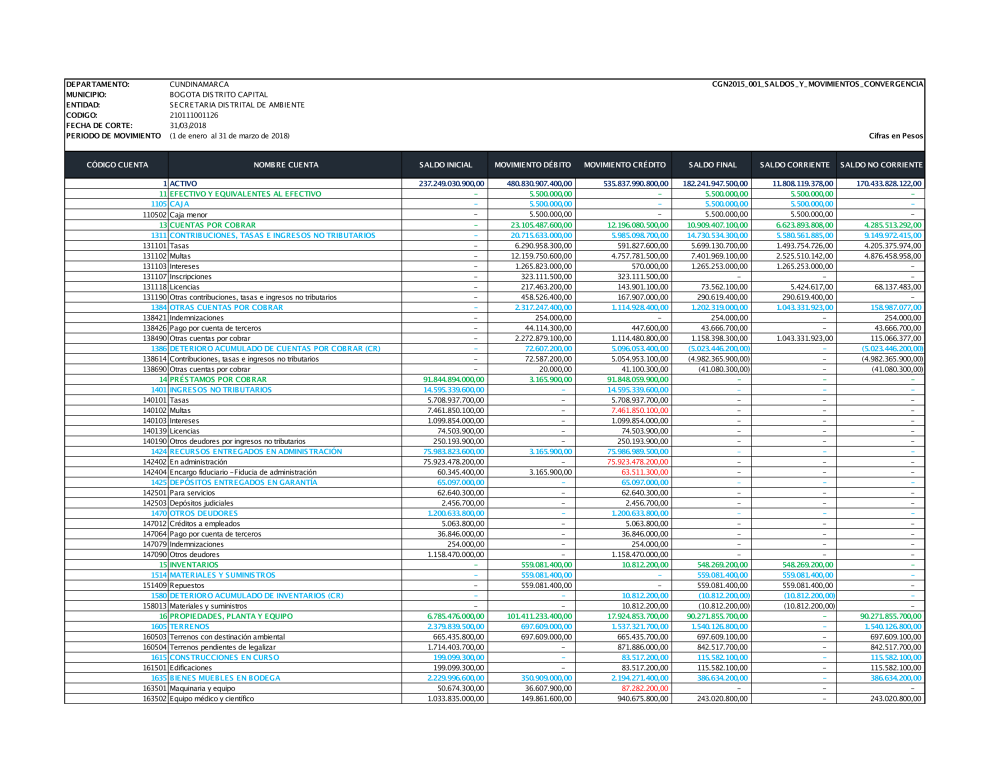Select account code 131190 cell

pos(154,297)
